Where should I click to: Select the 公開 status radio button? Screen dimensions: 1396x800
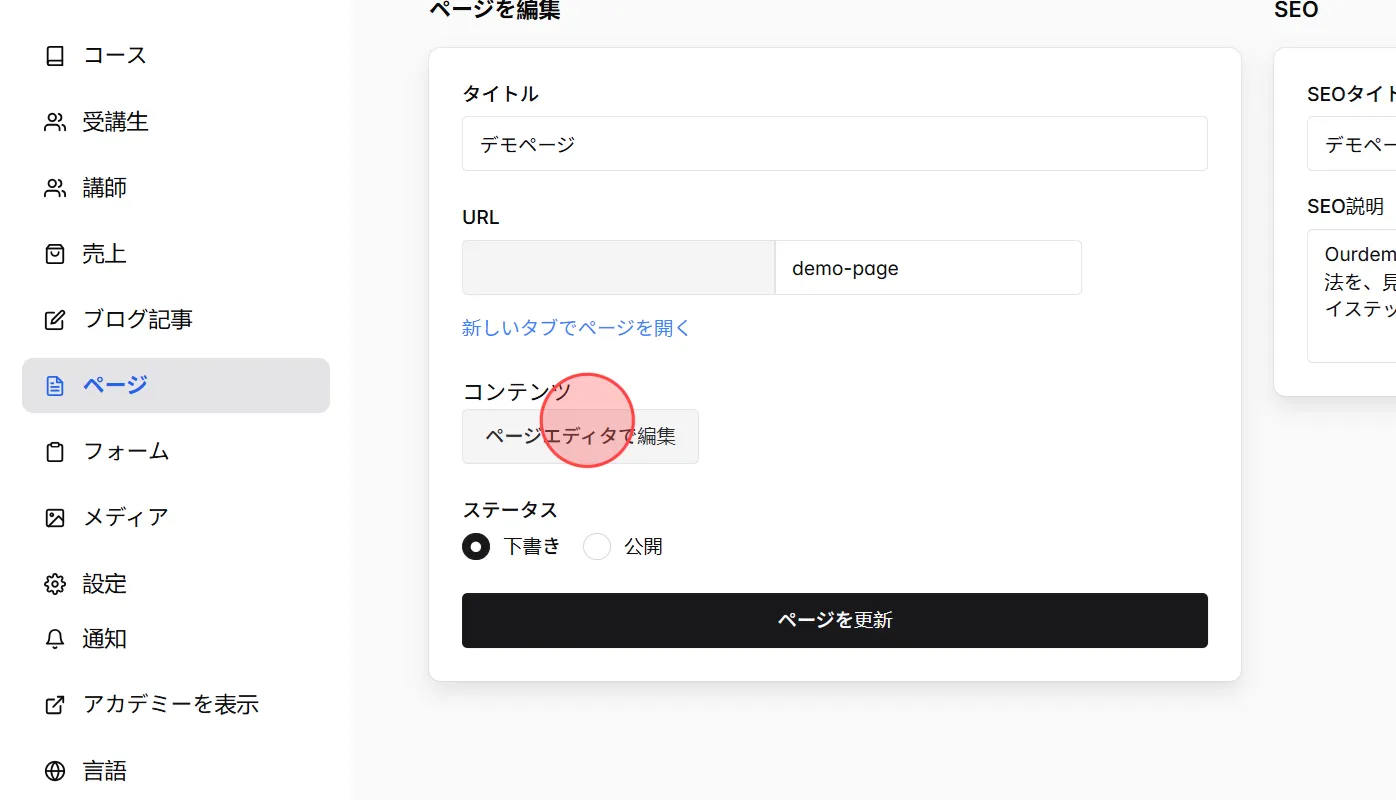click(597, 546)
